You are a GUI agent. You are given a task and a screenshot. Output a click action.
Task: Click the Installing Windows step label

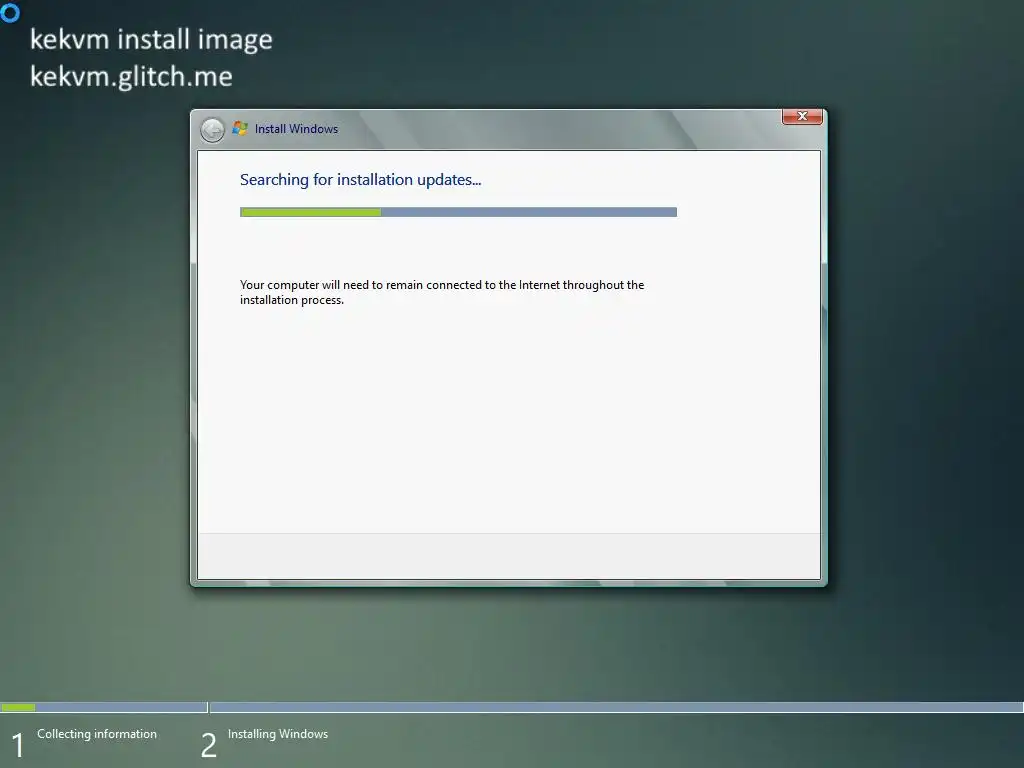point(278,734)
